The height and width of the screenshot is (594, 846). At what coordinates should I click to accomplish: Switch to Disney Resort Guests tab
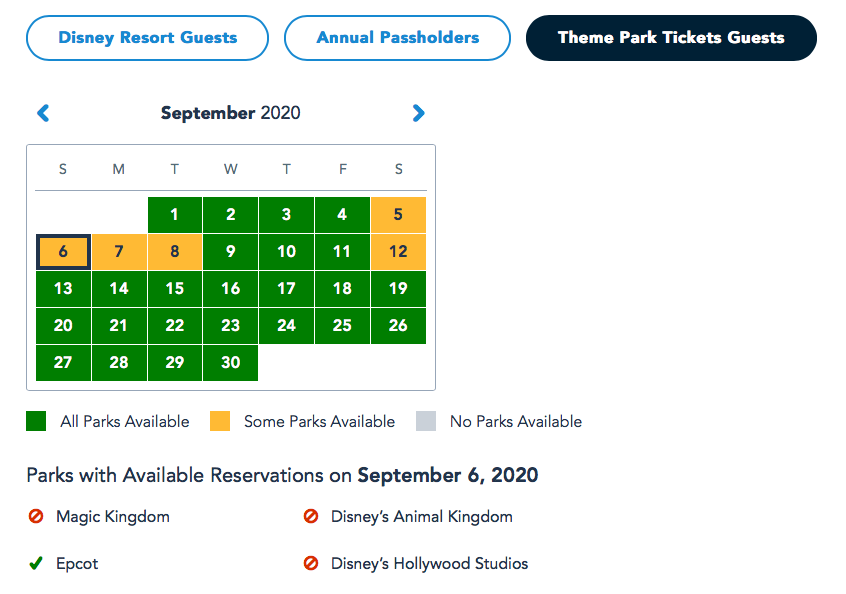point(148,39)
